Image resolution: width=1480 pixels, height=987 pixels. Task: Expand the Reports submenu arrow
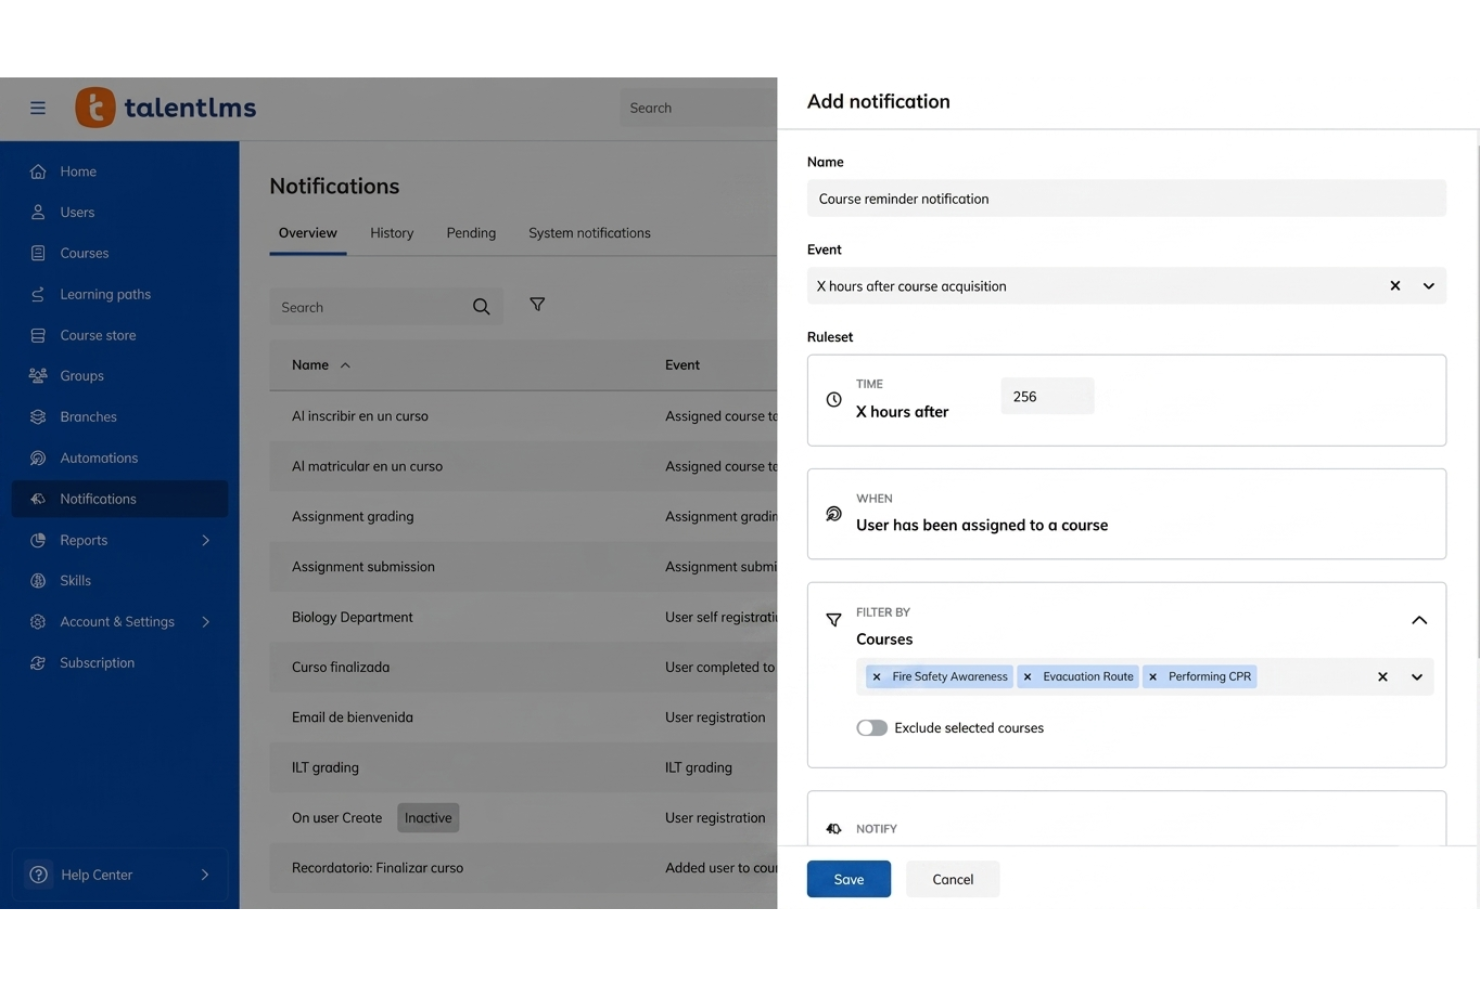point(206,540)
